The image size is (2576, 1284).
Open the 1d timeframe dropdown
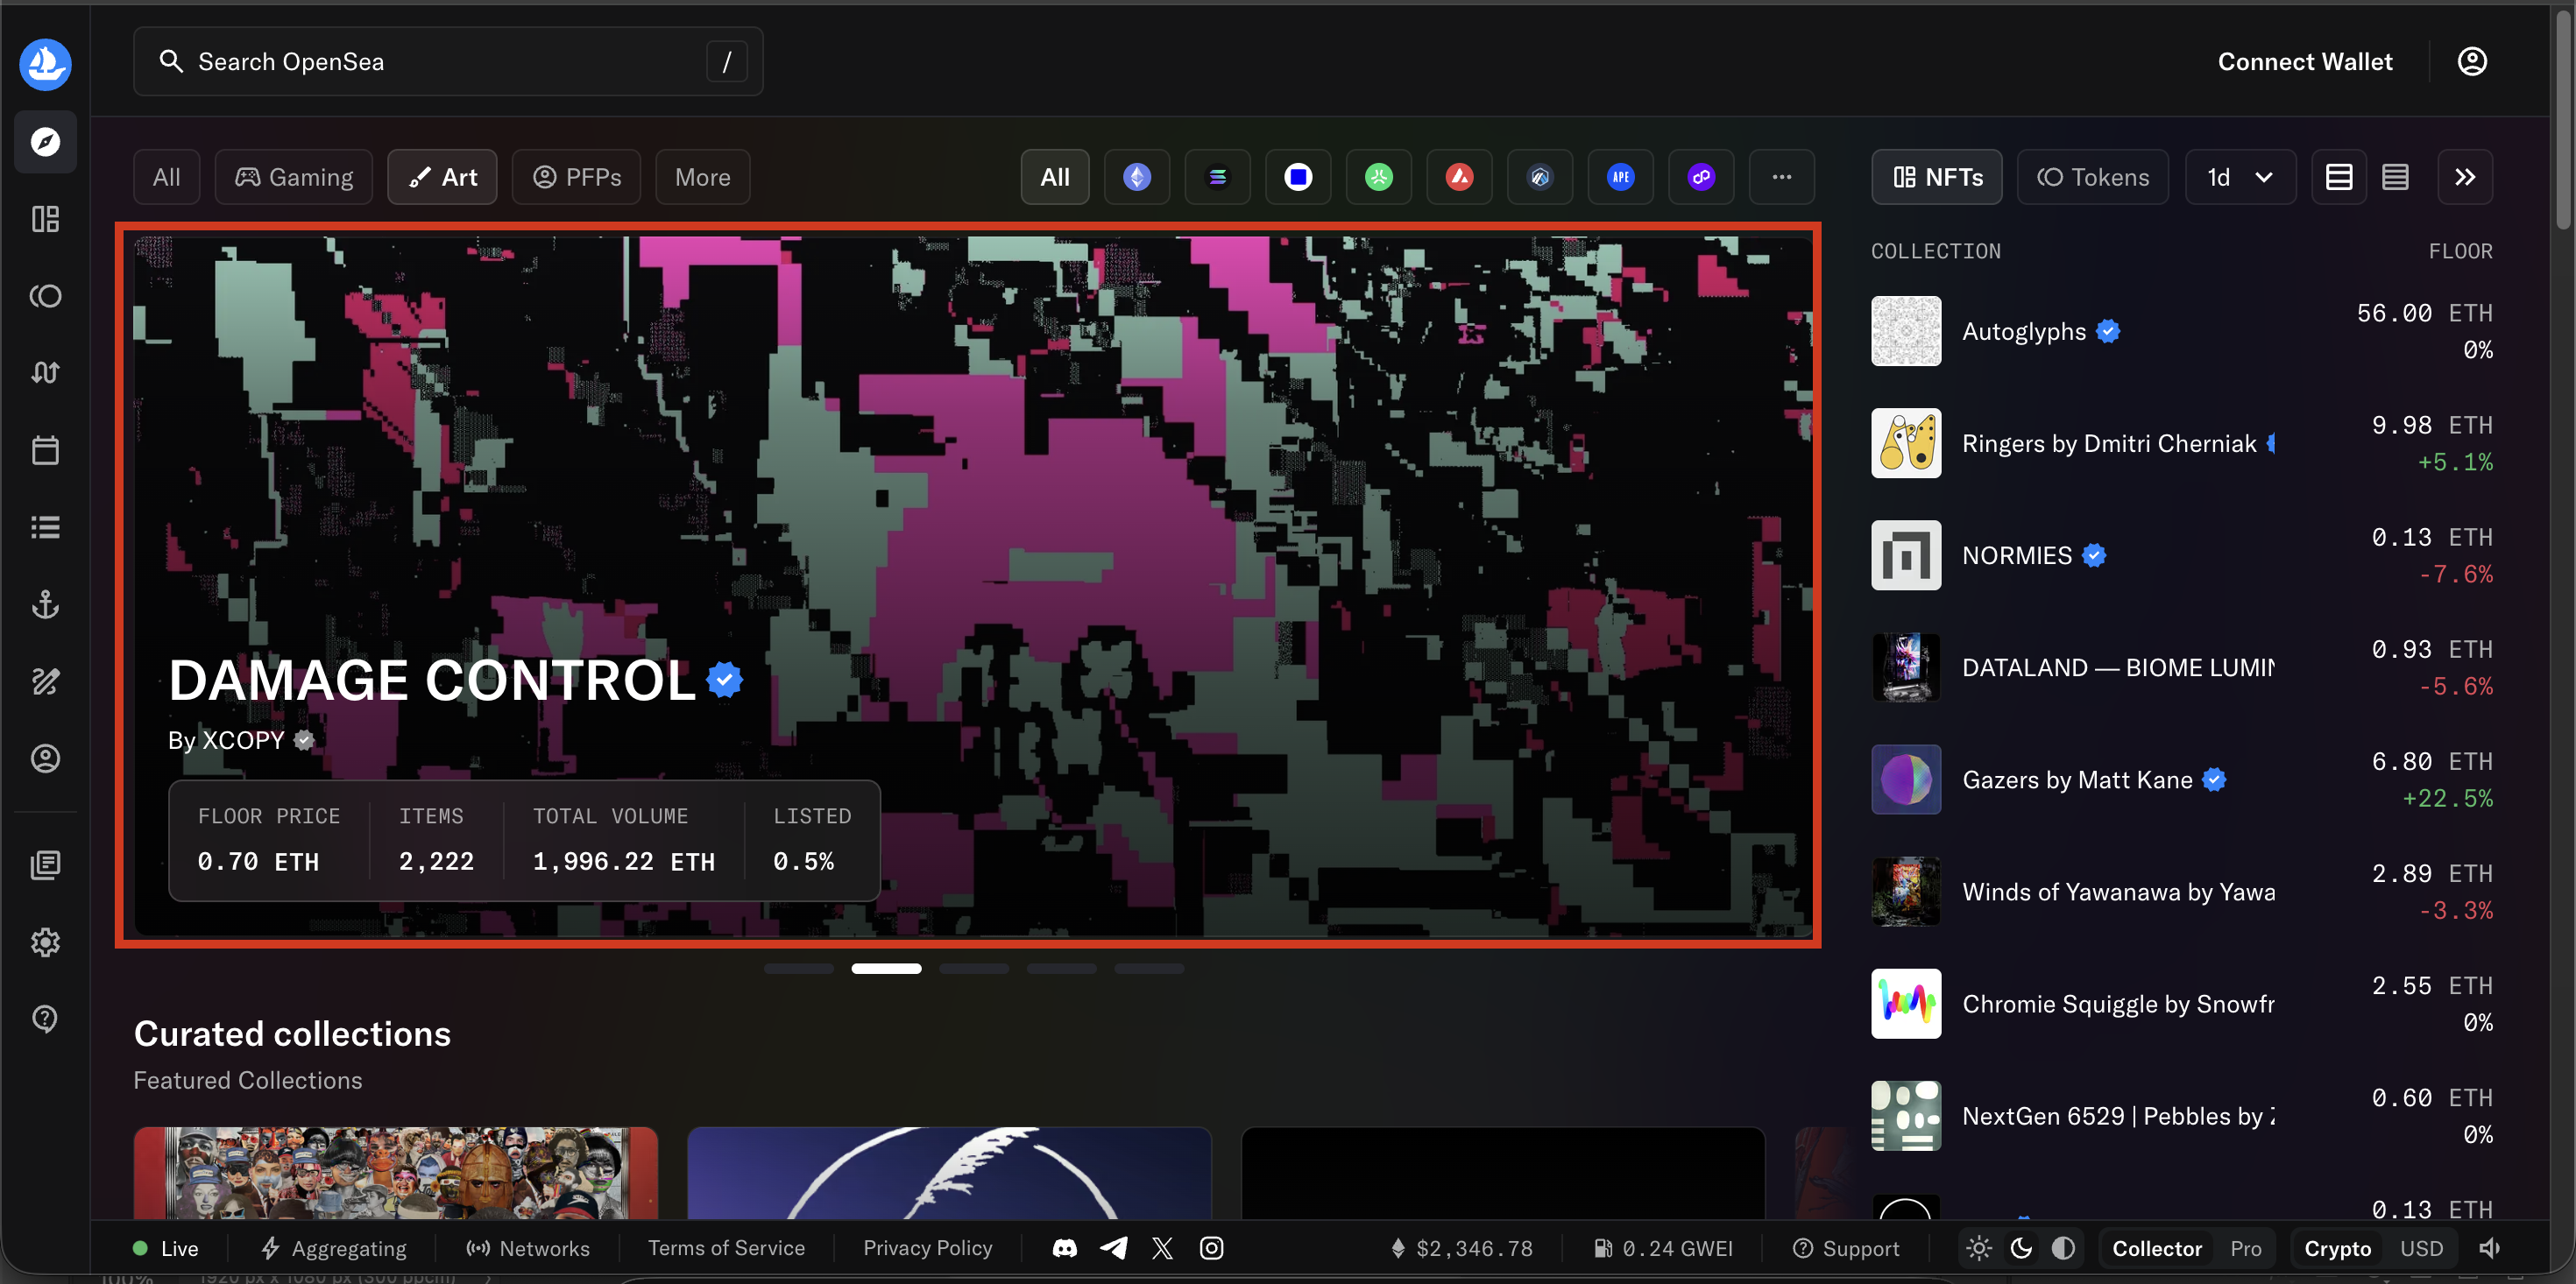tap(2240, 177)
